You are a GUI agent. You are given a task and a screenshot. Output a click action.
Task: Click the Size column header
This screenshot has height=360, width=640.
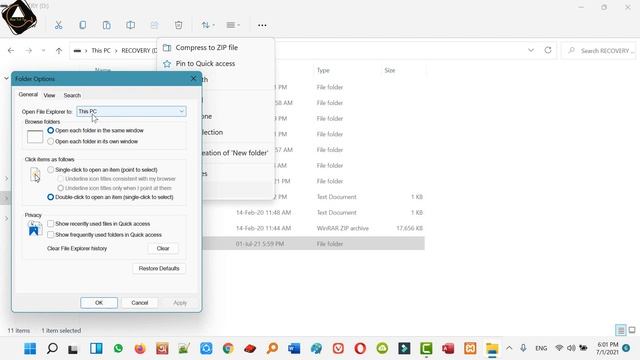point(390,70)
